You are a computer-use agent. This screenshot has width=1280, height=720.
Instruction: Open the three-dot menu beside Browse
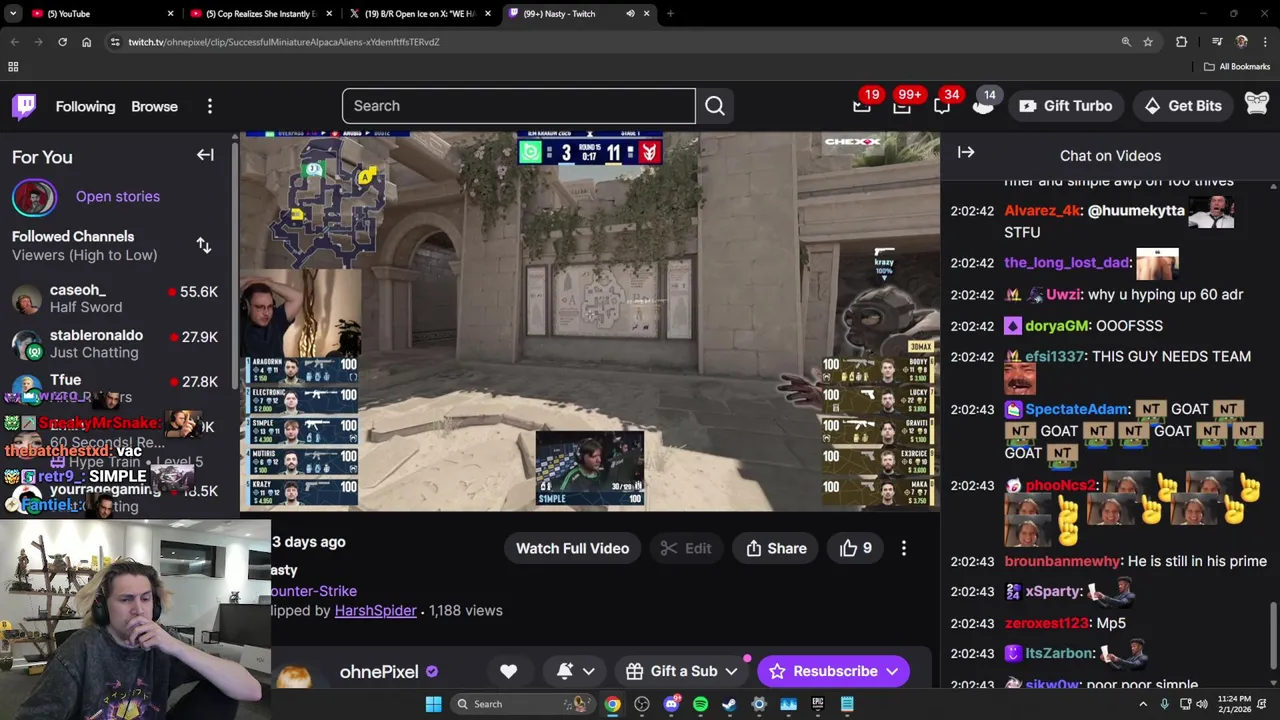(x=210, y=106)
